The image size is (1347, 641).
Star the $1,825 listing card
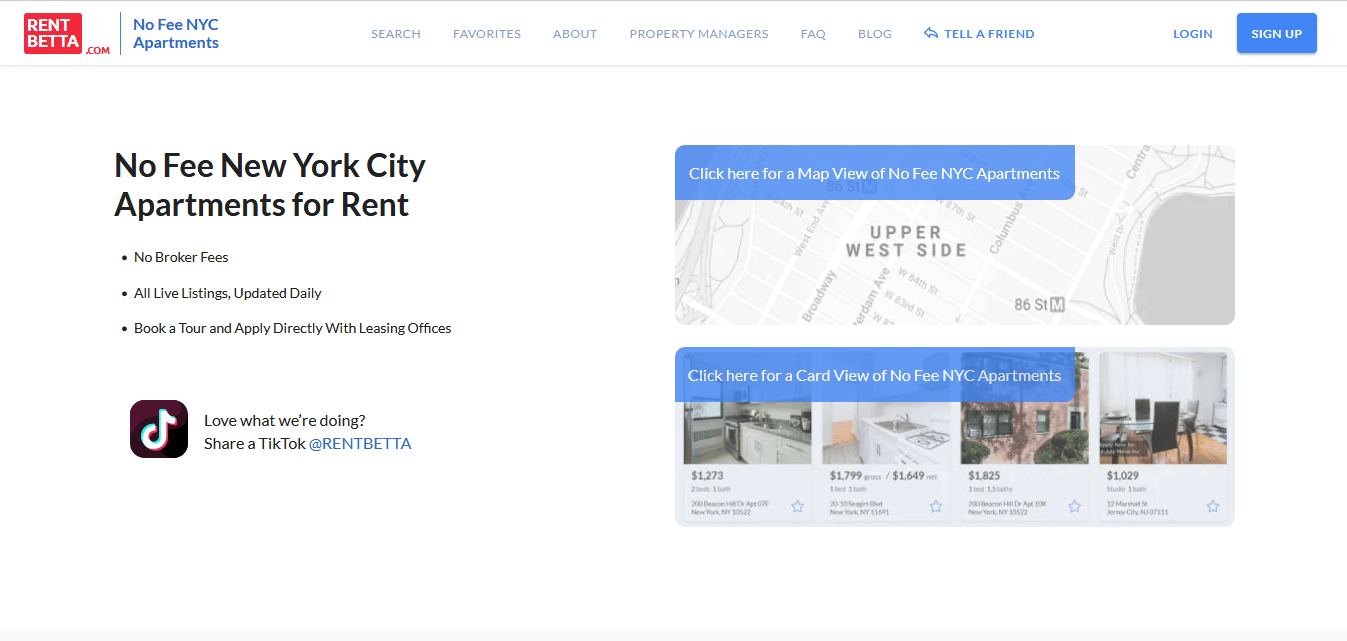1074,507
